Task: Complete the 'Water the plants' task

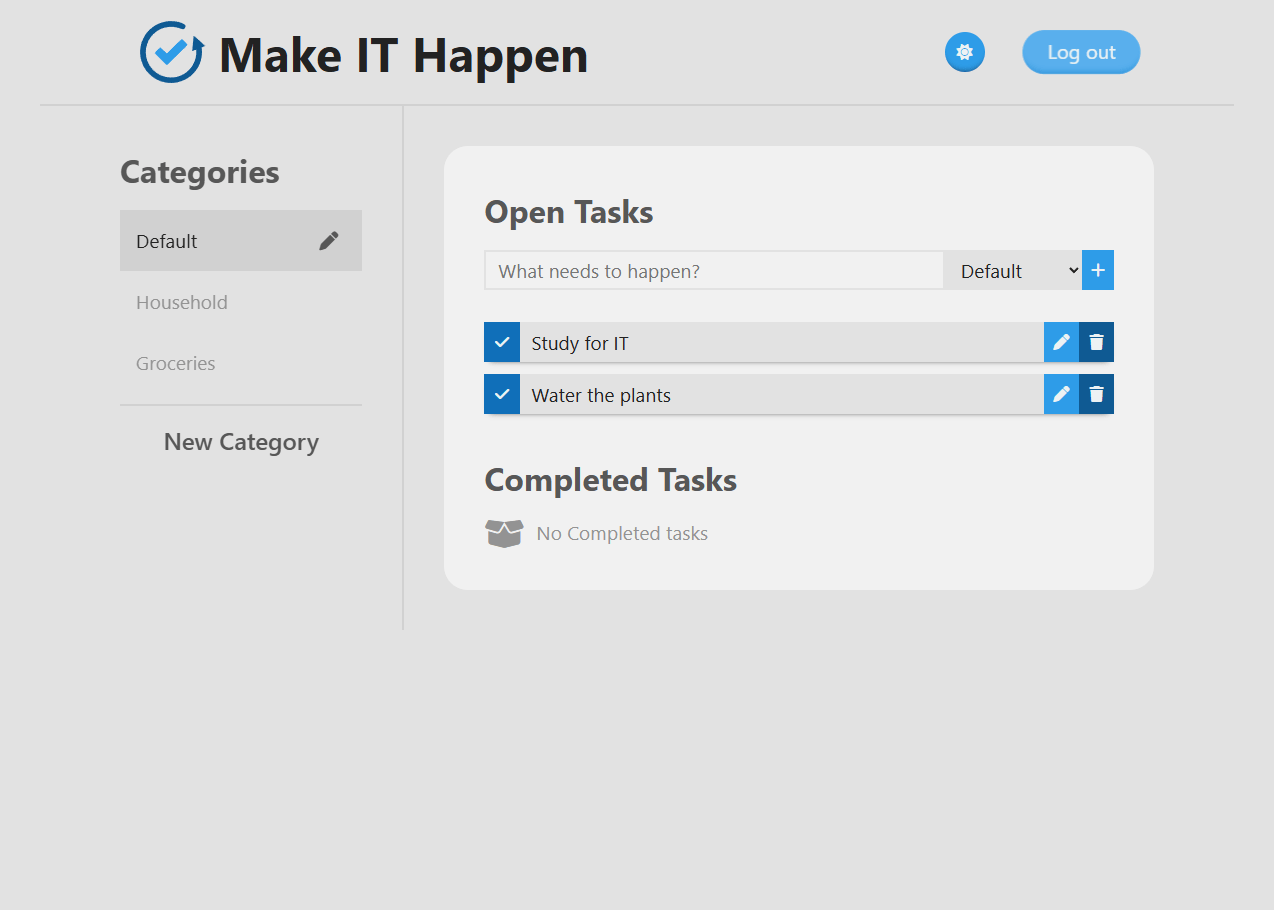Action: (501, 394)
